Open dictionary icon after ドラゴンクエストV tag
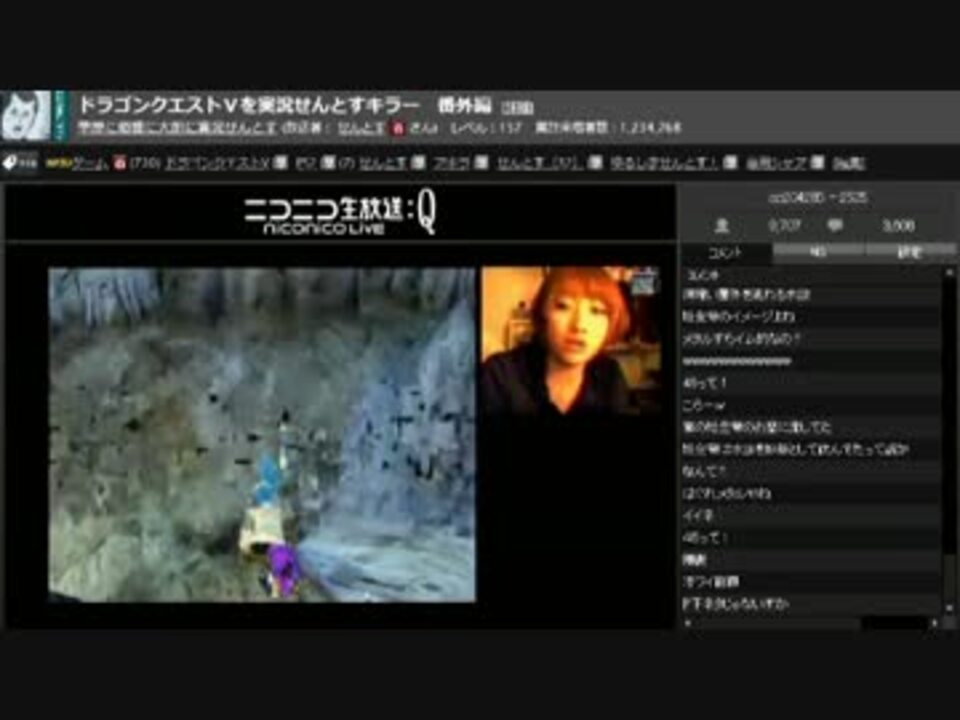 280,163
